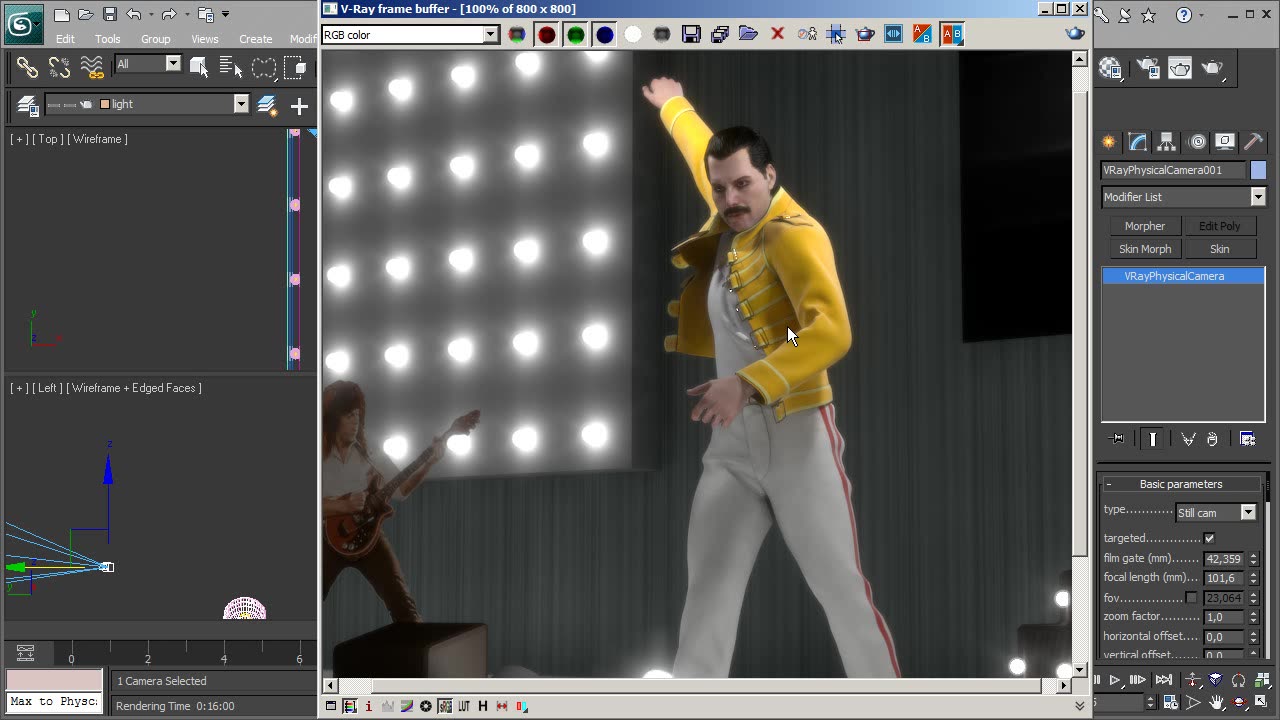
Task: Pick the camera object color swatch
Action: pyautogui.click(x=1258, y=170)
